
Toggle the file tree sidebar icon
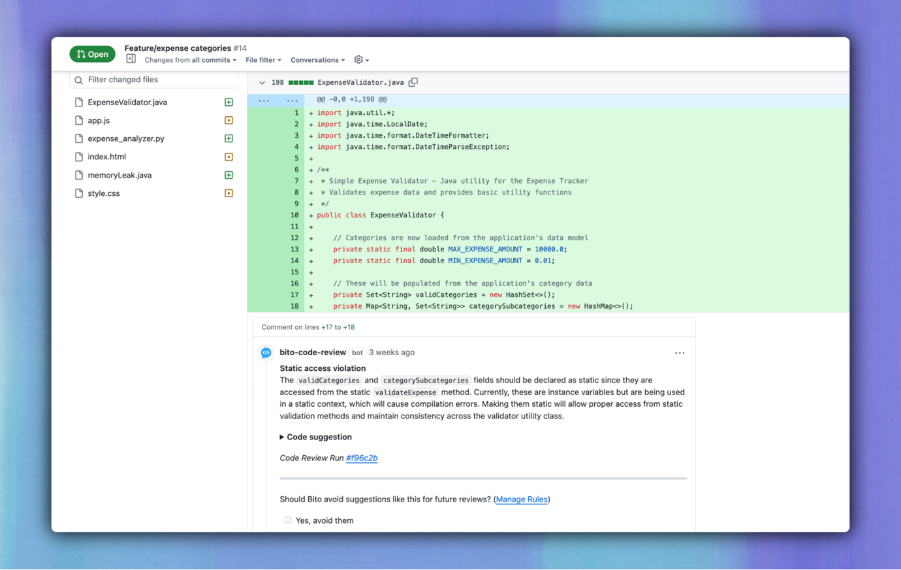[131, 60]
